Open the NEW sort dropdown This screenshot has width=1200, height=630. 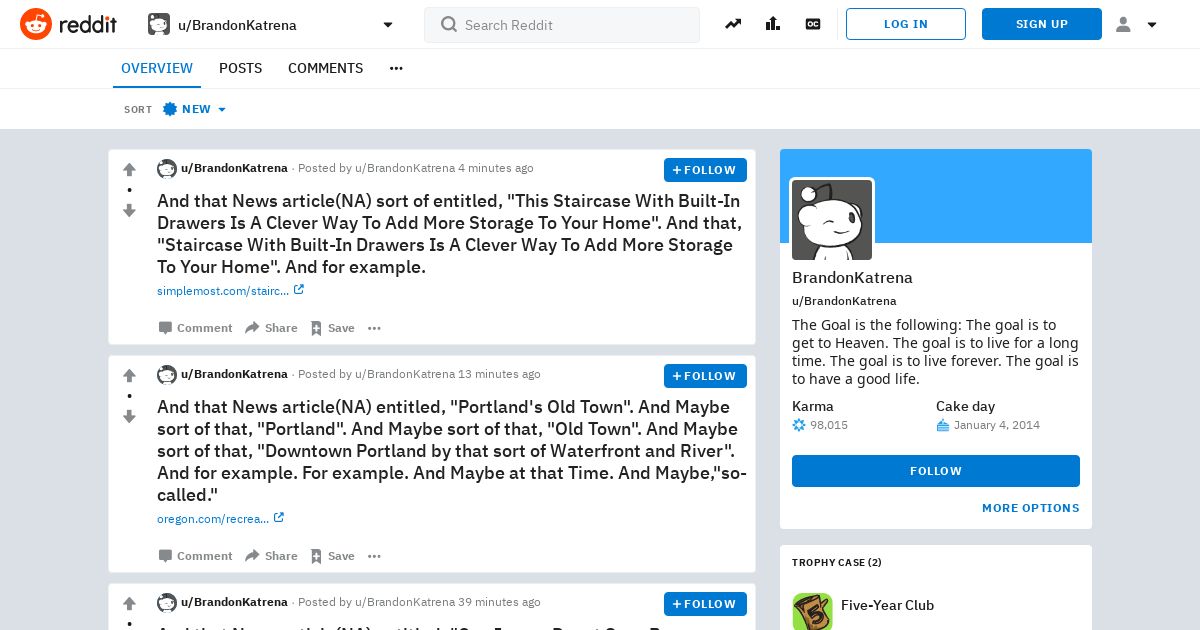pyautogui.click(x=195, y=109)
